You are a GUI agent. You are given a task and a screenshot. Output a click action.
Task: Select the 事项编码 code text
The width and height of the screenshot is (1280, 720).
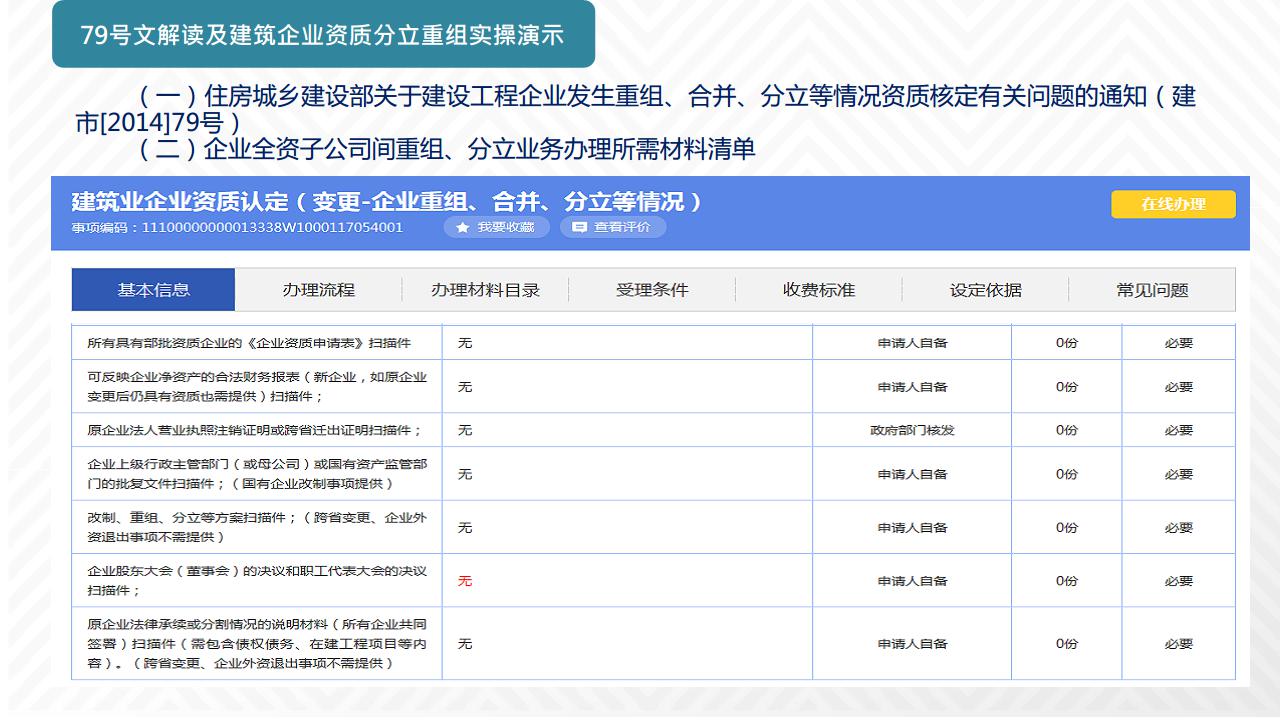[237, 228]
